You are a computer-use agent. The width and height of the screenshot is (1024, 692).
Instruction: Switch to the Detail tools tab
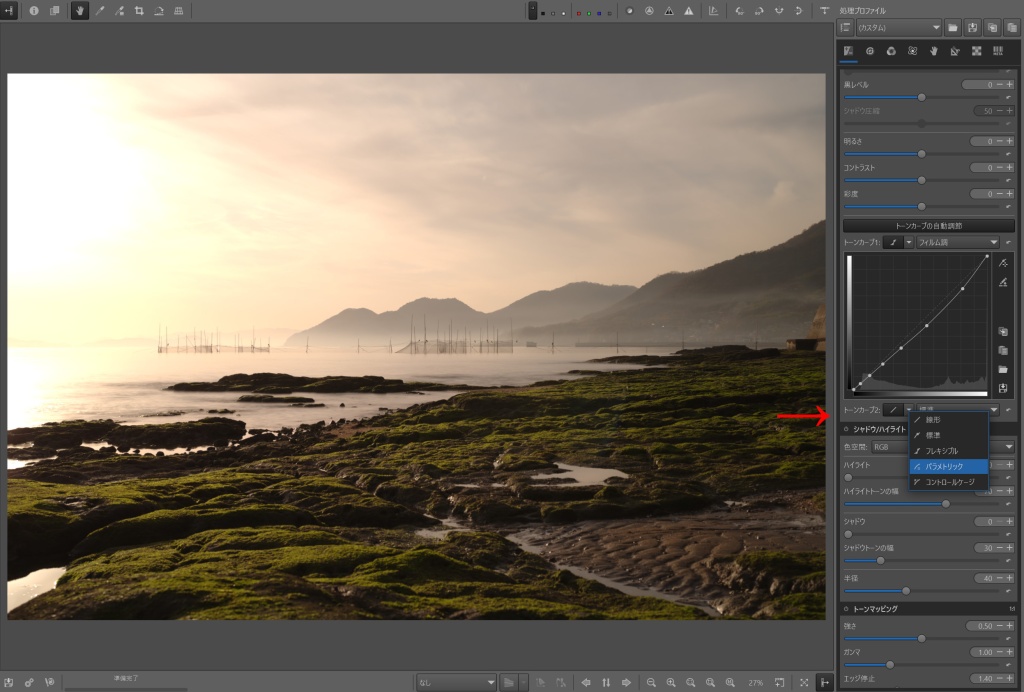870,51
